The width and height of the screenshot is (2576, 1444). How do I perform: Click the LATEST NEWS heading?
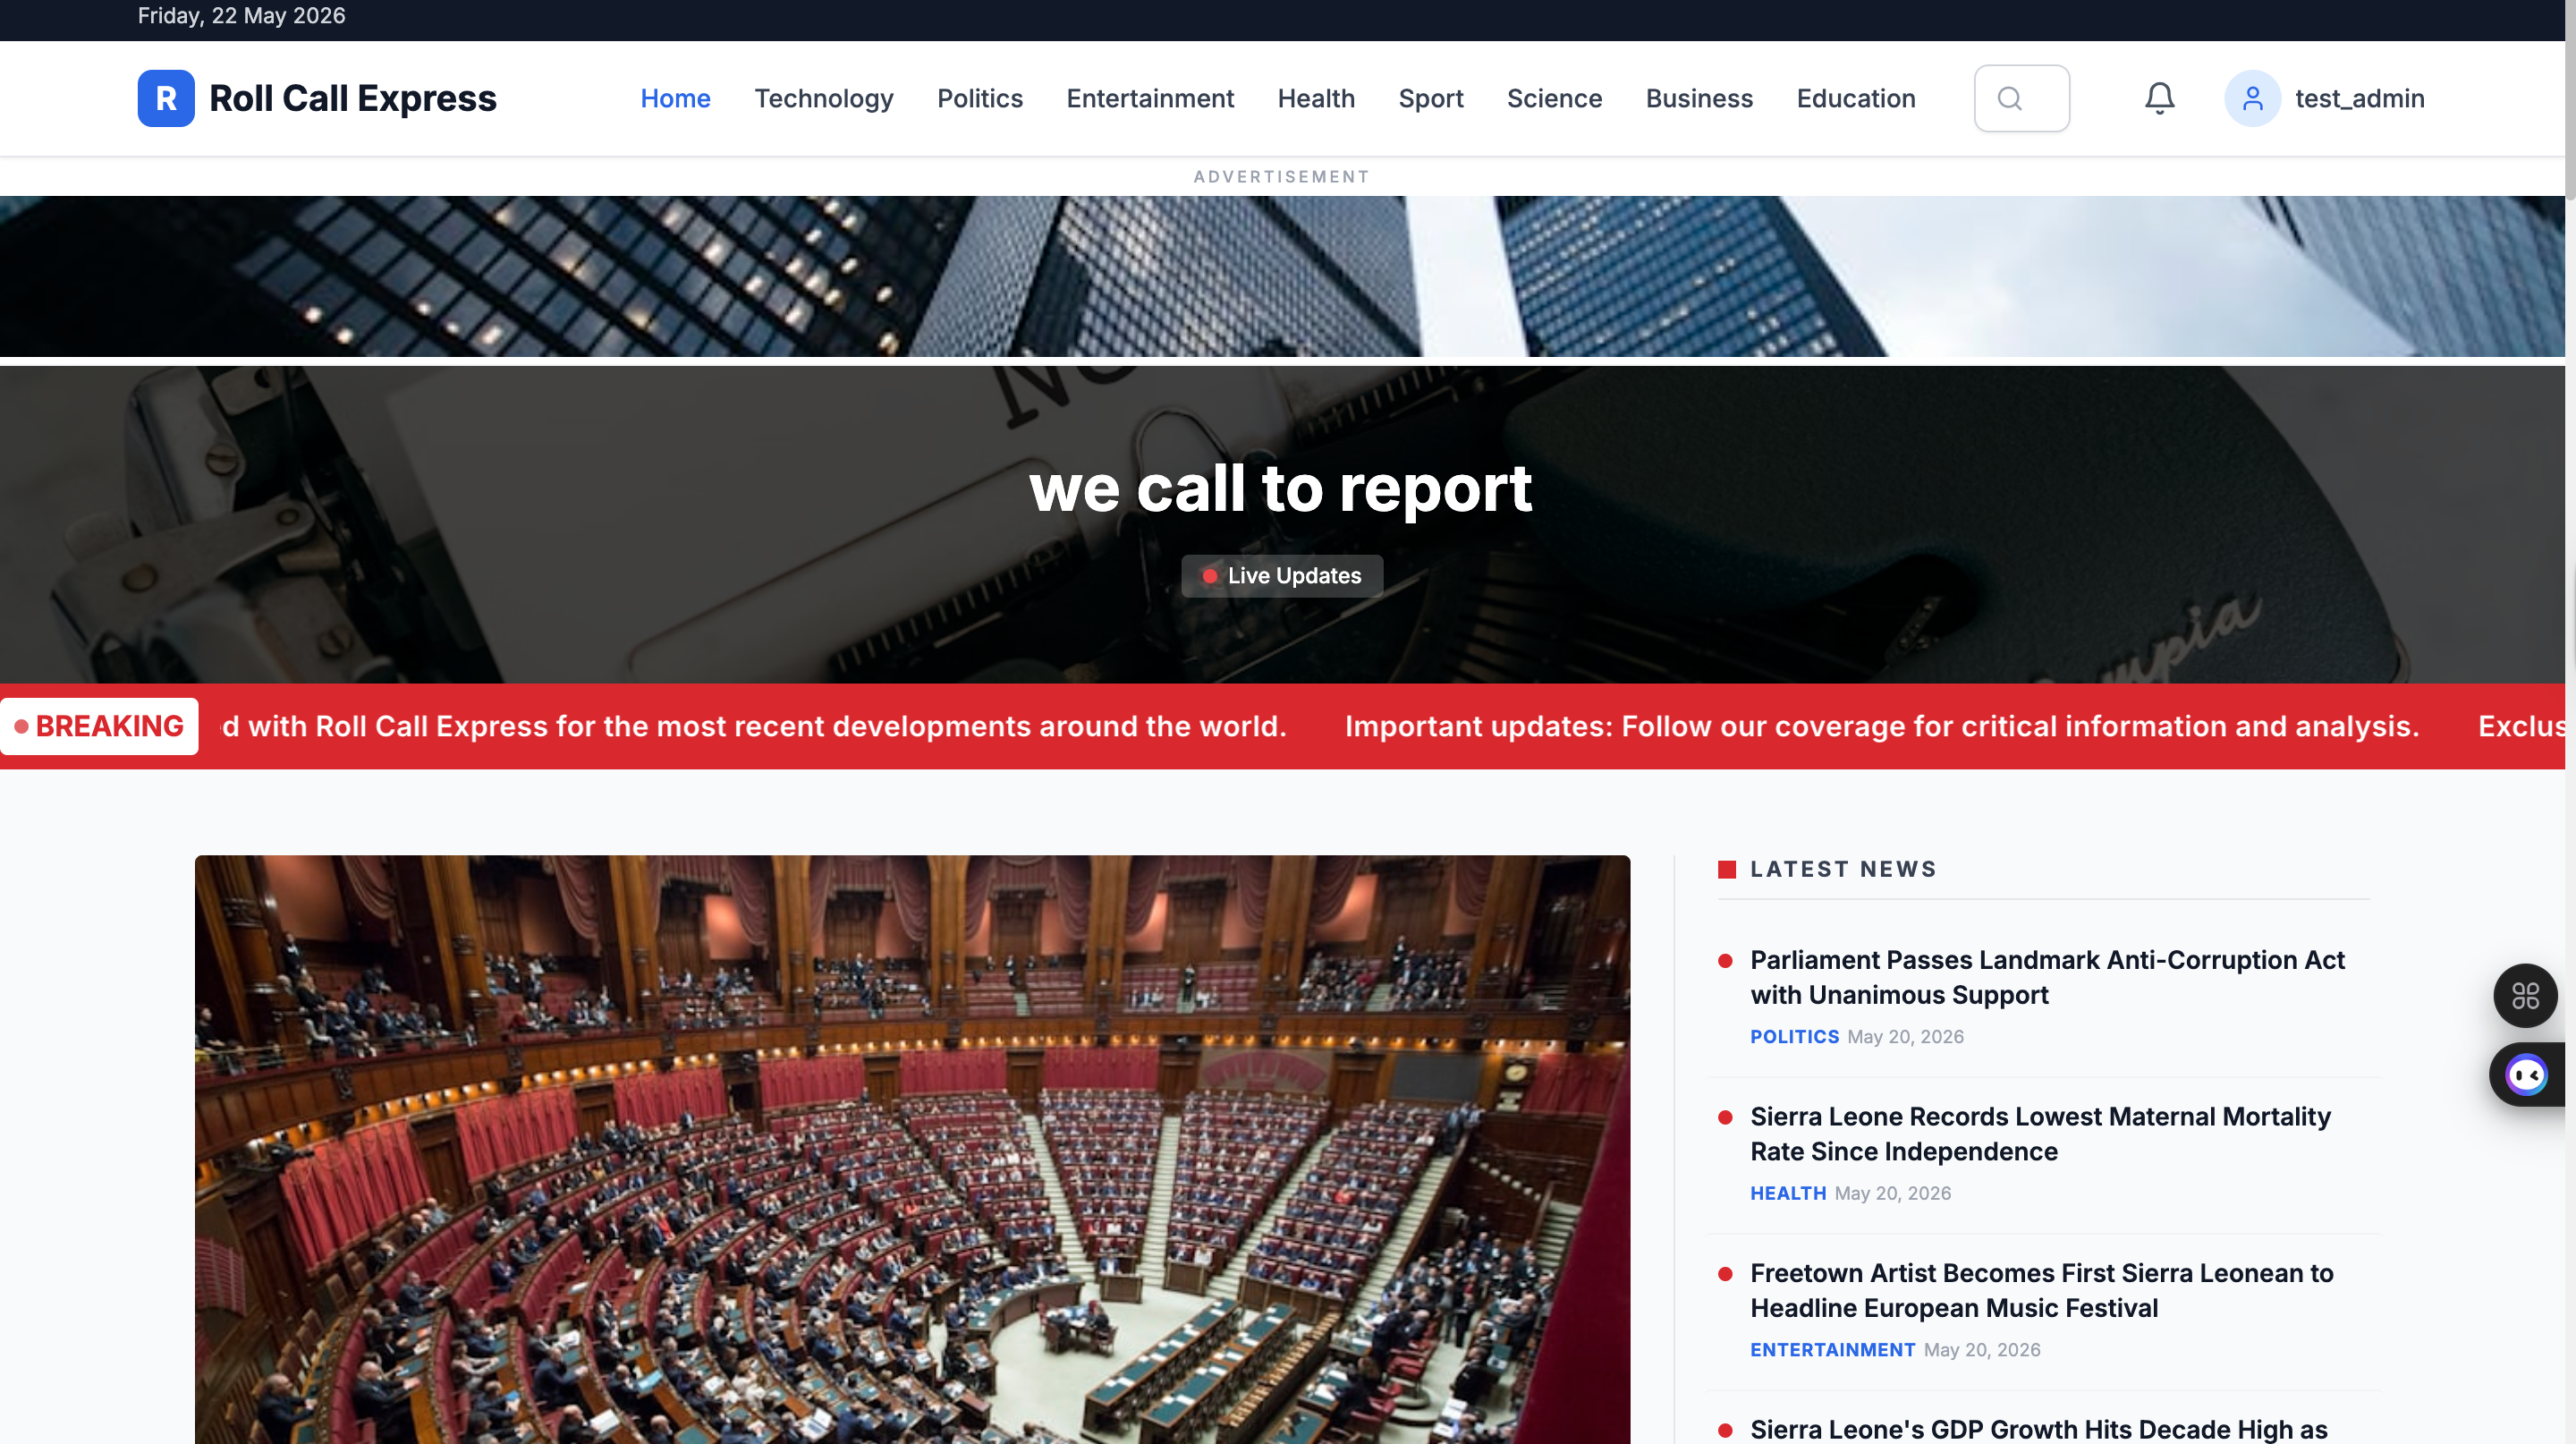point(1843,869)
